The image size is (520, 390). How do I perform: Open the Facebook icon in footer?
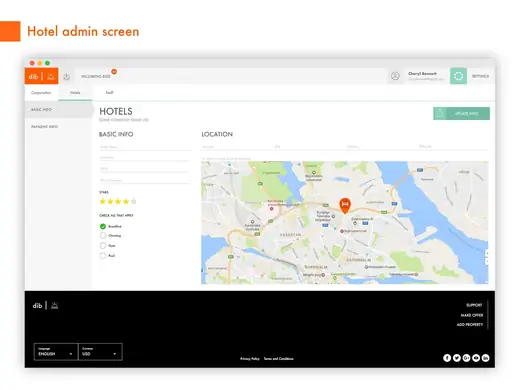(x=447, y=358)
